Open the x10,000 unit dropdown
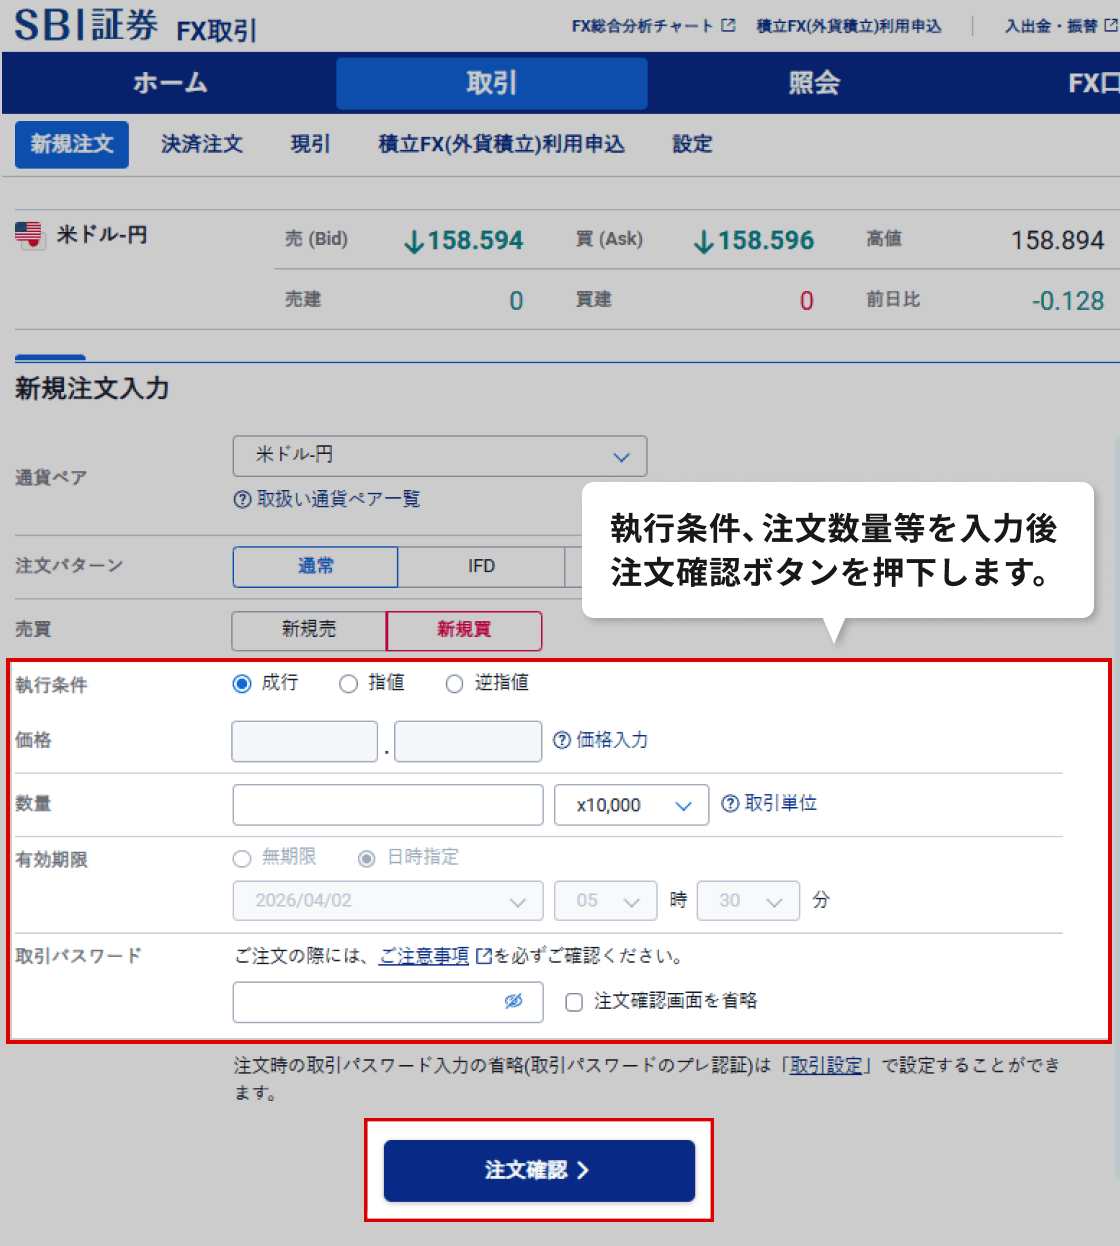 (632, 805)
